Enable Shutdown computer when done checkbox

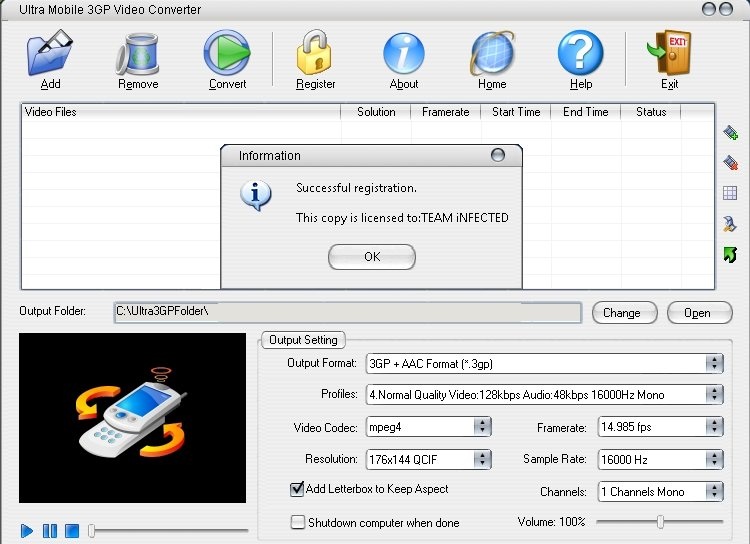coord(298,522)
